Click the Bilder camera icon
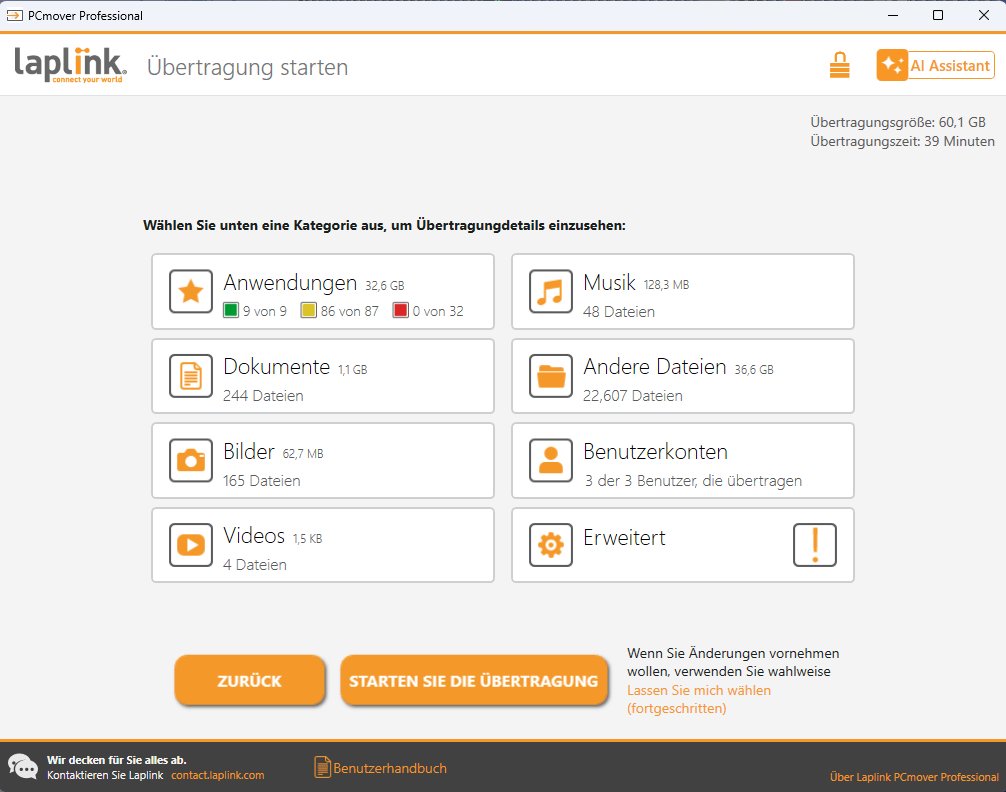 (191, 460)
